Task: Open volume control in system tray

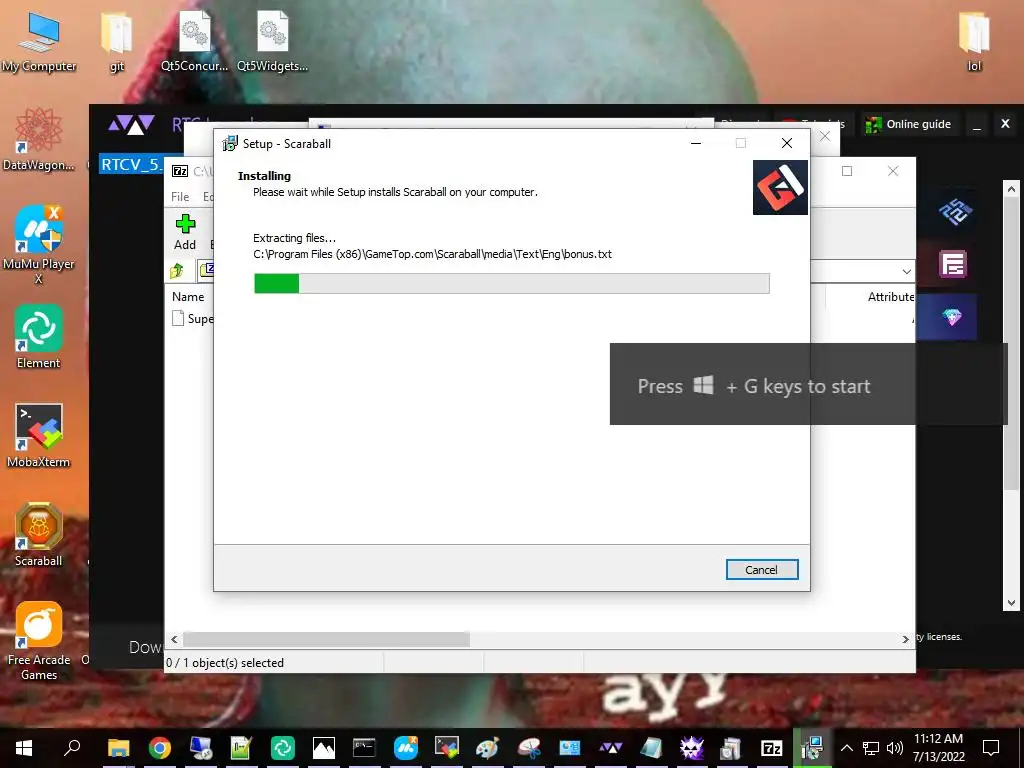Action: (895, 748)
